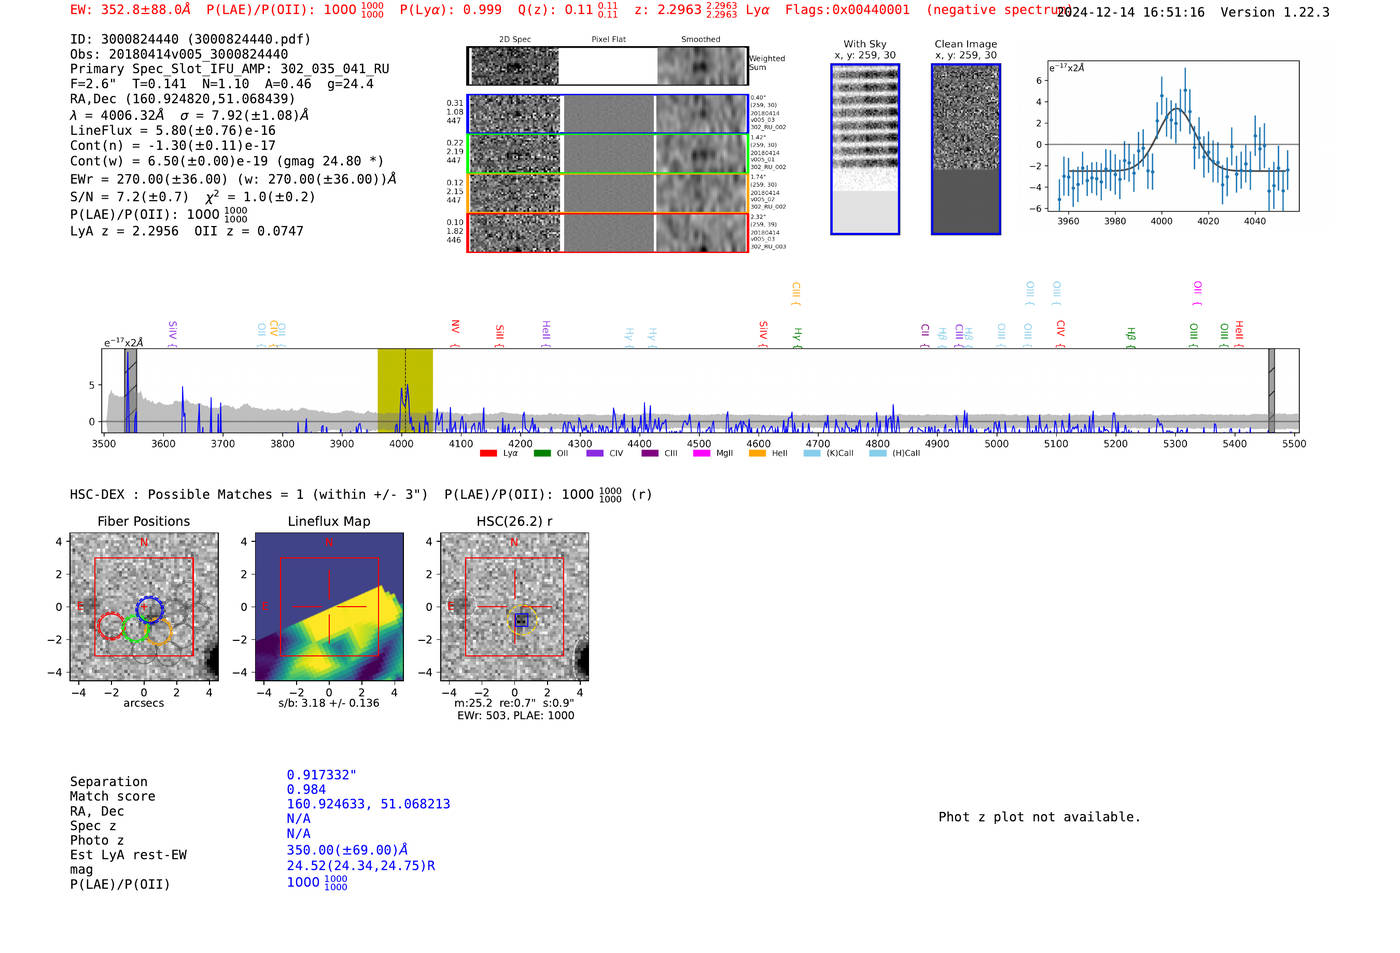This screenshot has height=953, width=1400.
Task: Select the HSC(26.2) r cutout image
Action: coord(514,607)
